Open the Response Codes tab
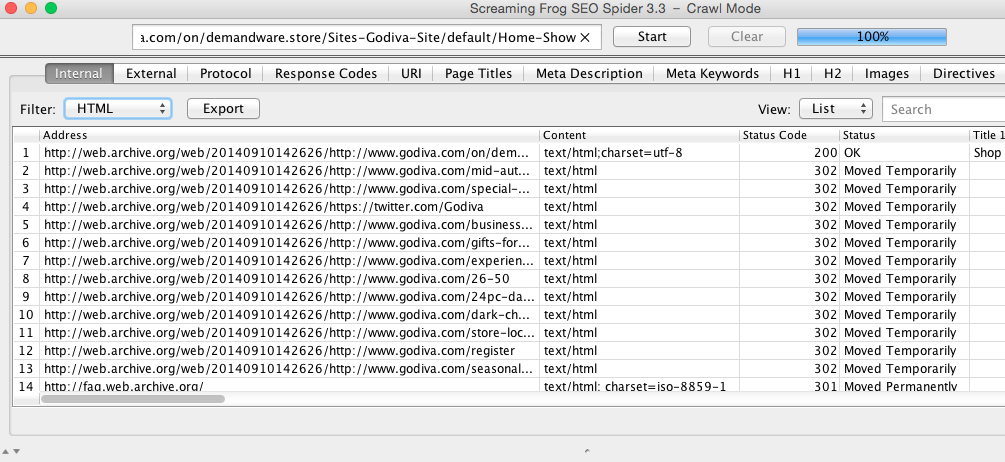Image resolution: width=1005 pixels, height=462 pixels. (326, 74)
